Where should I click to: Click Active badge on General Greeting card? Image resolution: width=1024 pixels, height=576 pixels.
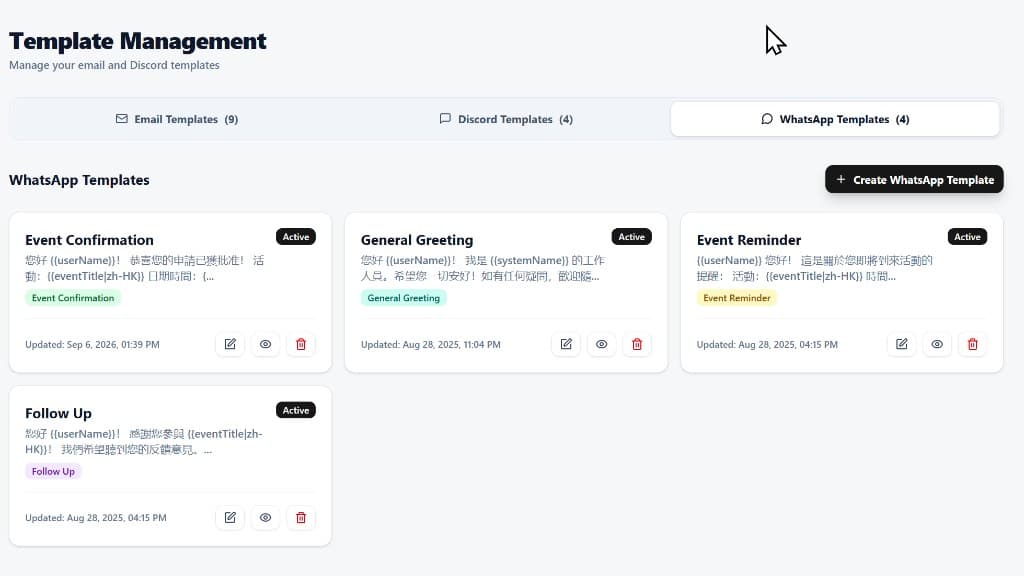tap(632, 236)
